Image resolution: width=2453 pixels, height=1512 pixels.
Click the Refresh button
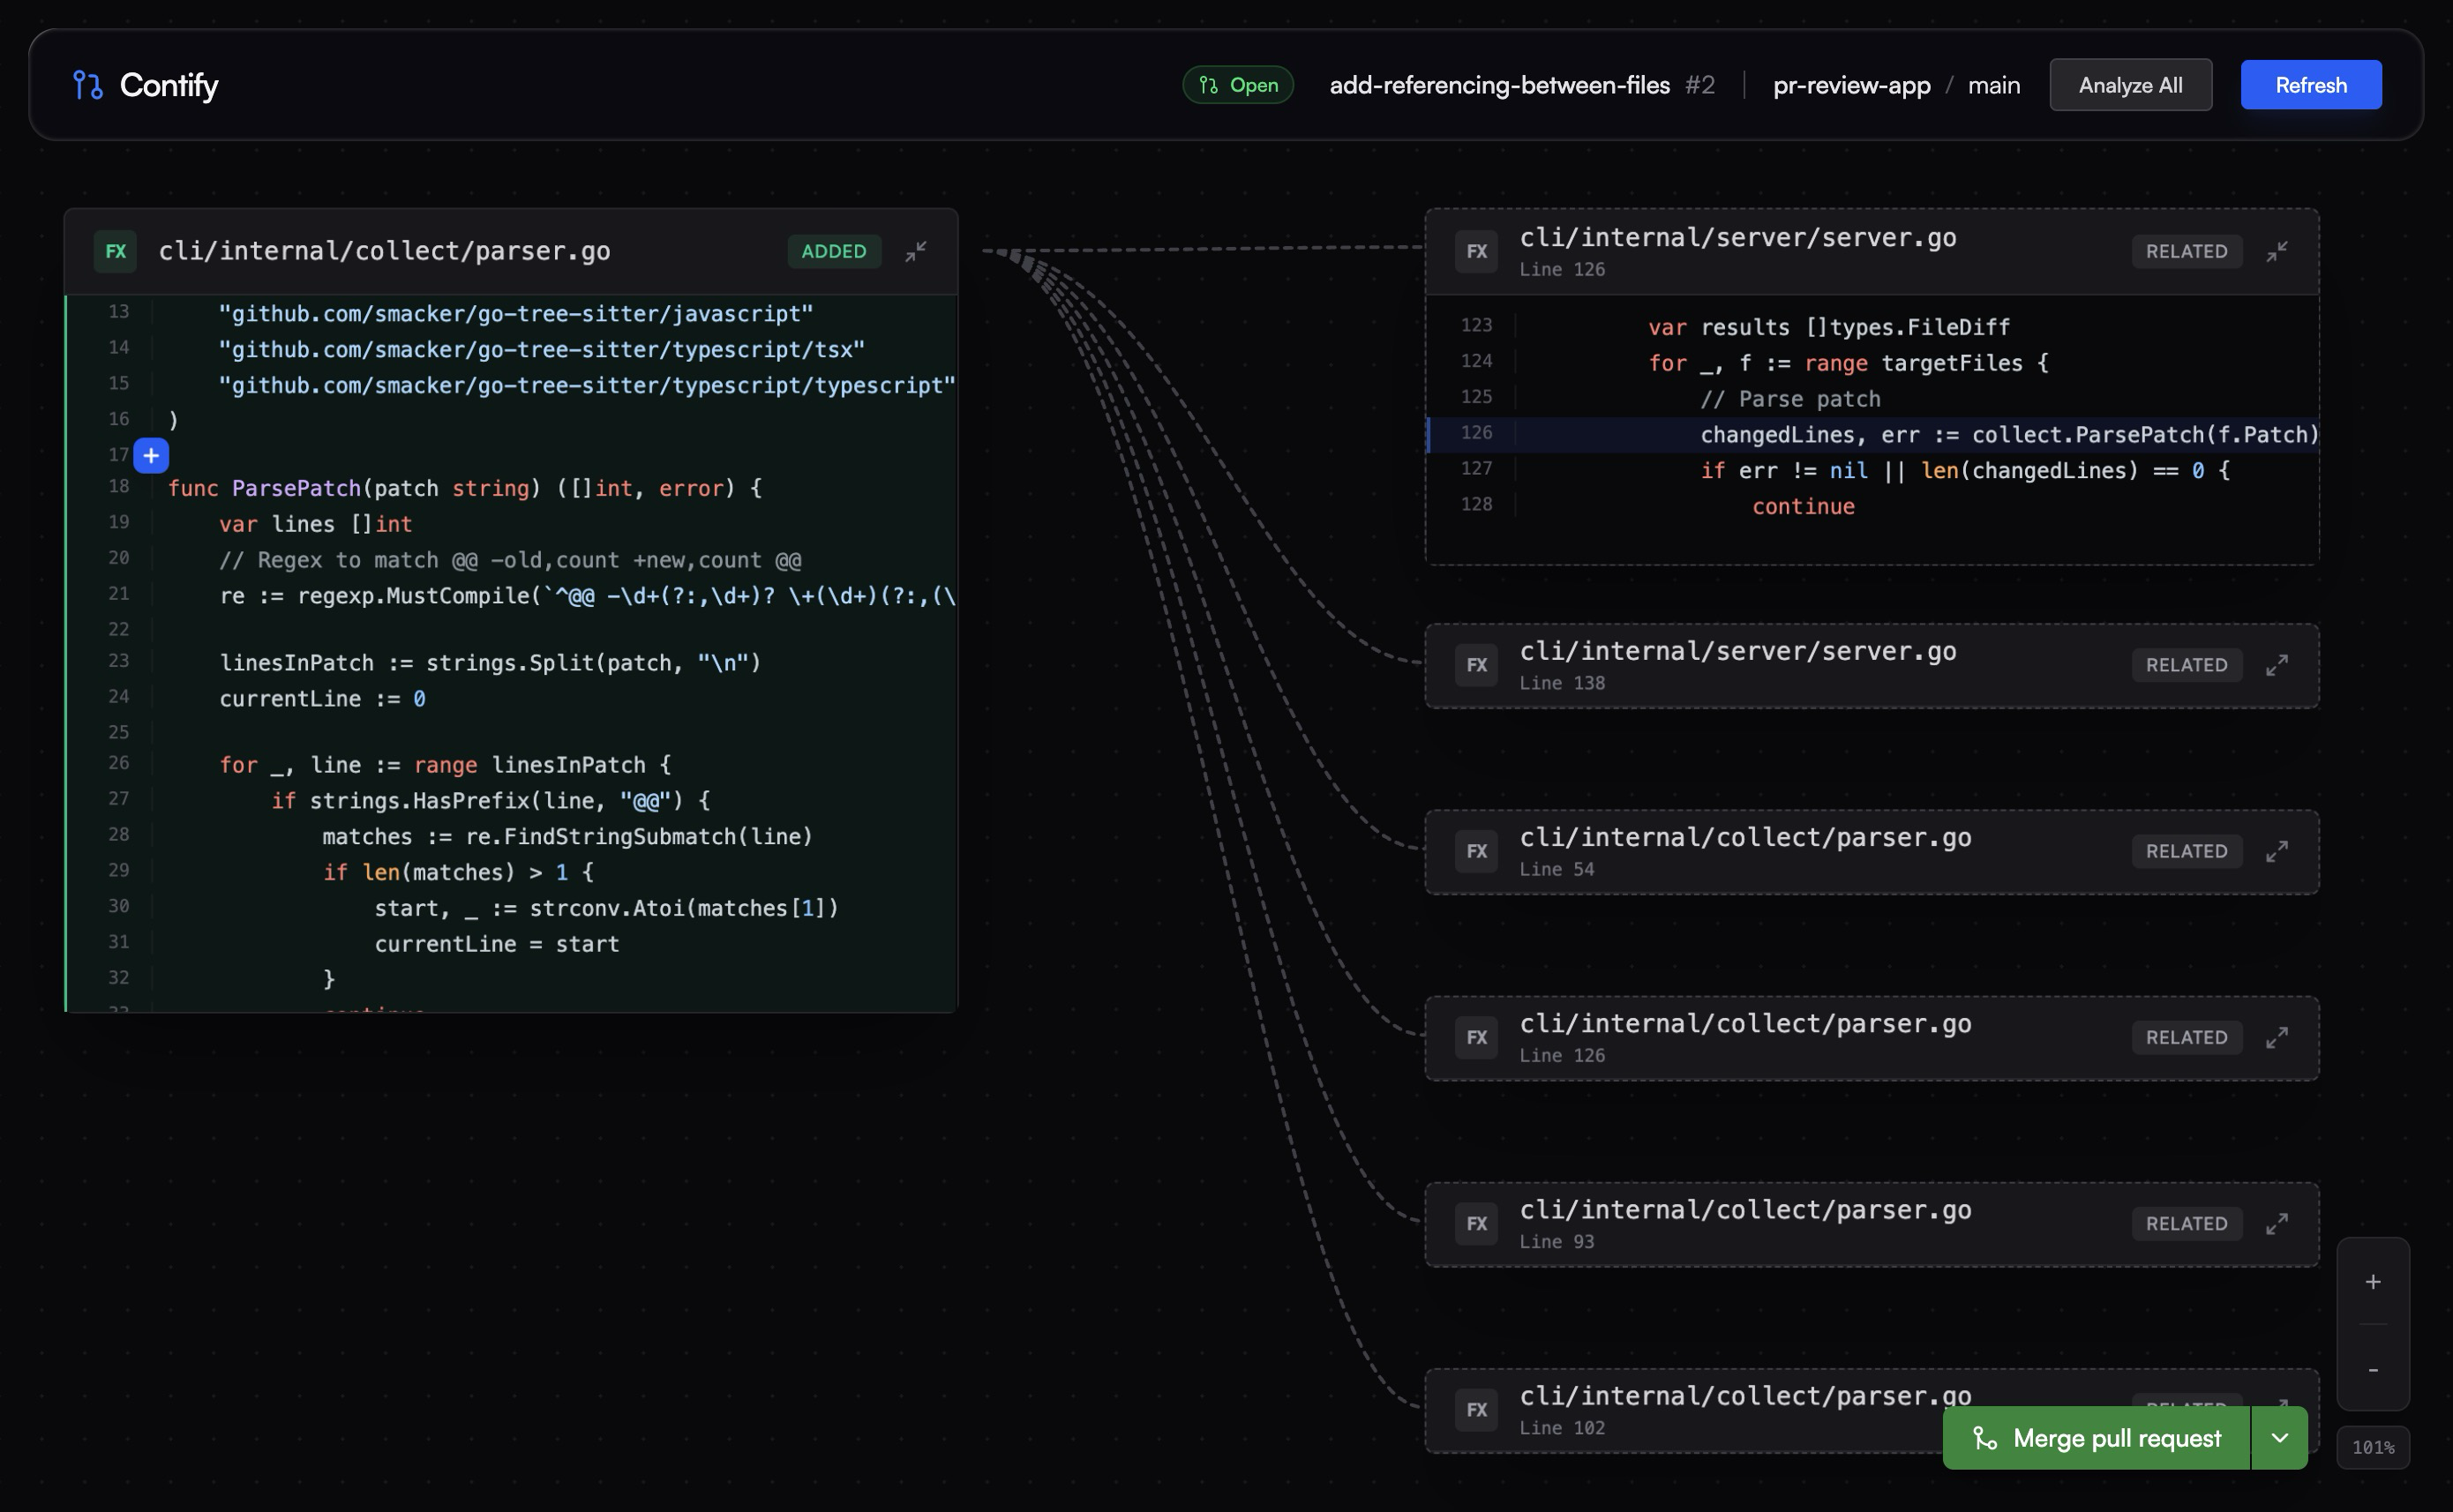click(x=2310, y=86)
